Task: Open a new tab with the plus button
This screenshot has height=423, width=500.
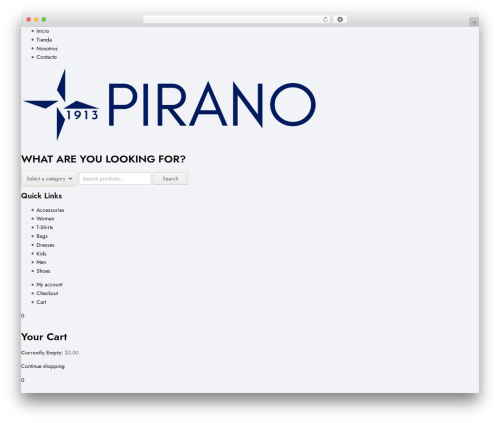Action: coord(474,22)
